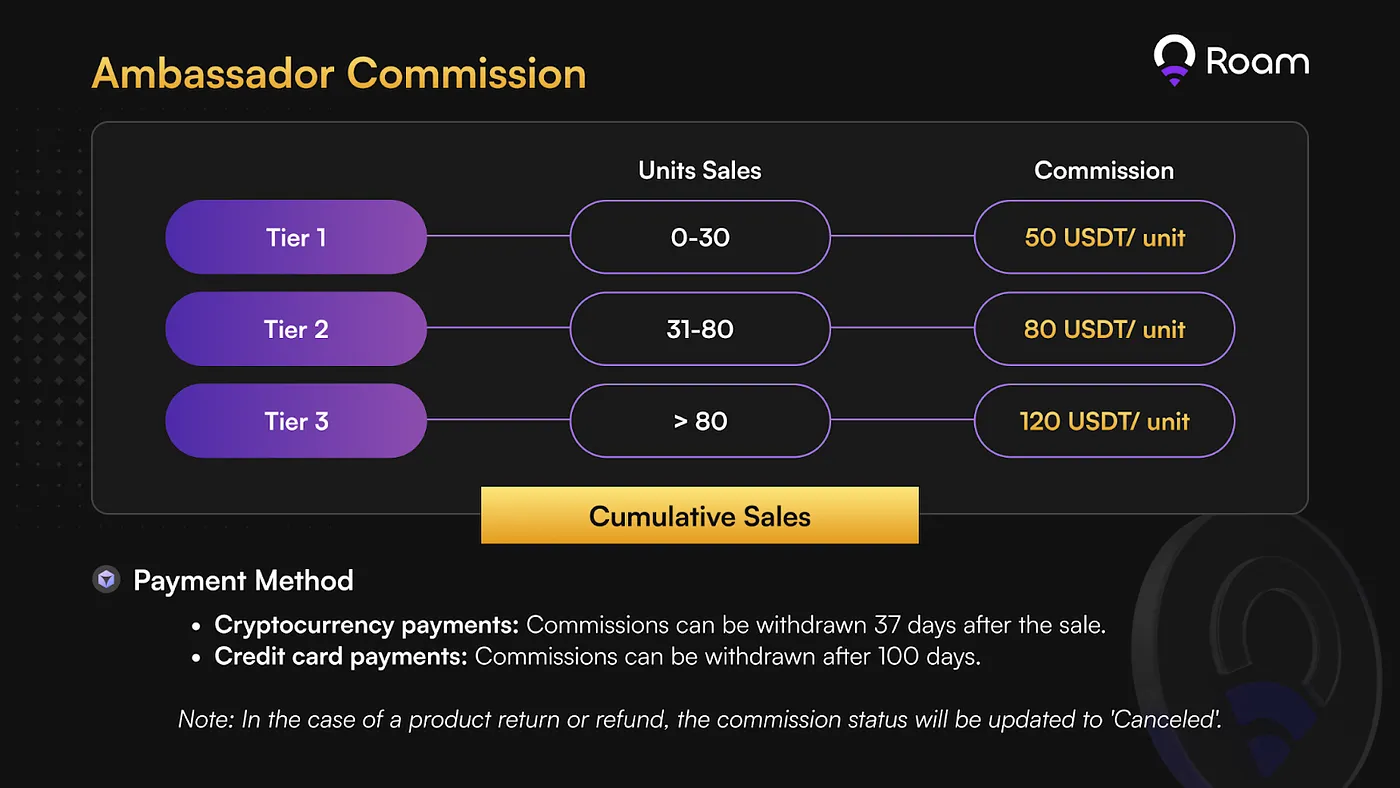This screenshot has height=788, width=1400.
Task: Click the Cryptocurrency payments bold label
Action: point(367,626)
